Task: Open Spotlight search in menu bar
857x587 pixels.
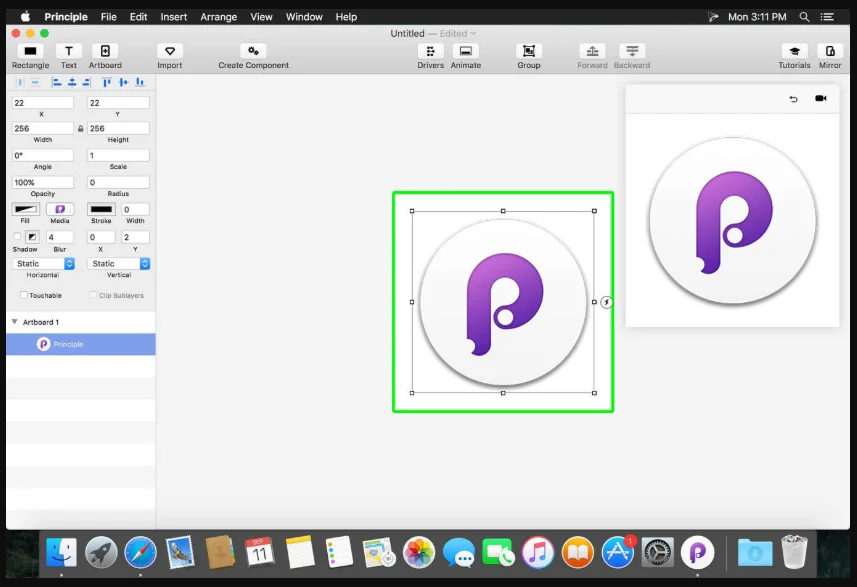Action: click(x=804, y=17)
